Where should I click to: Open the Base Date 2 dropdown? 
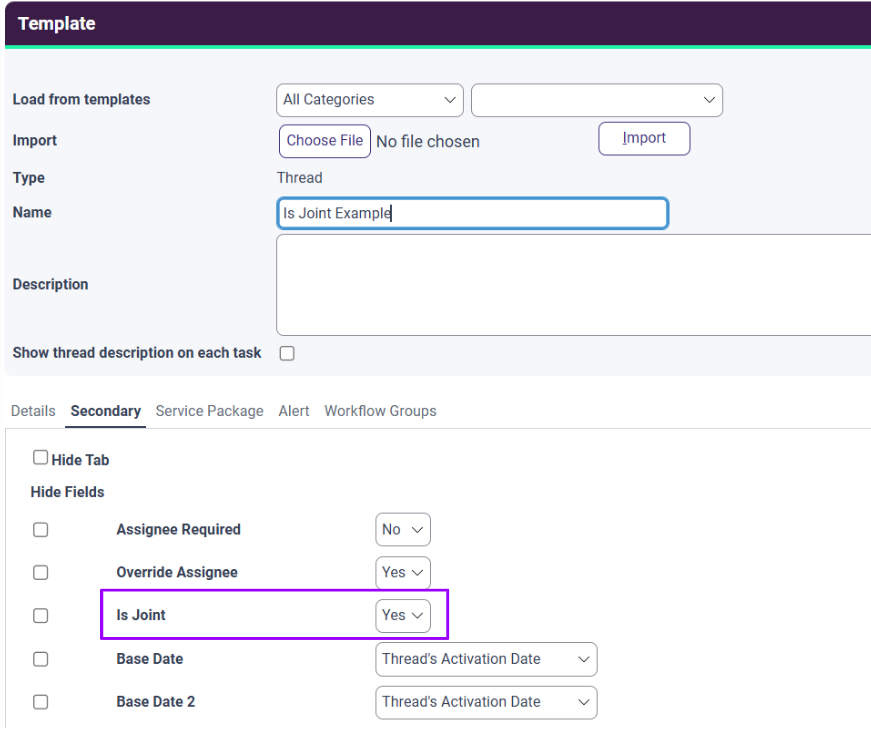[486, 702]
